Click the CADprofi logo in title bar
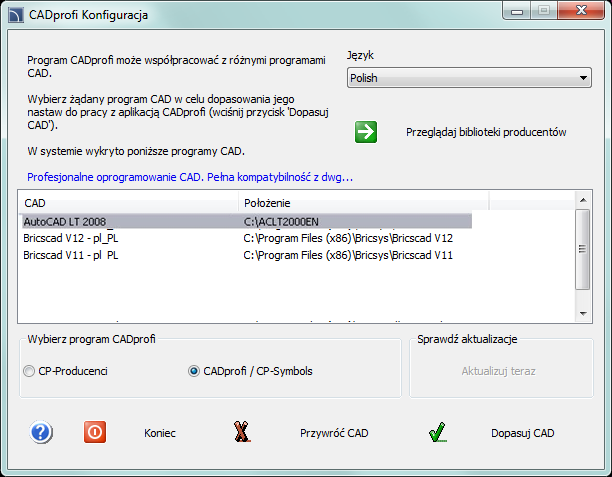 point(16,15)
